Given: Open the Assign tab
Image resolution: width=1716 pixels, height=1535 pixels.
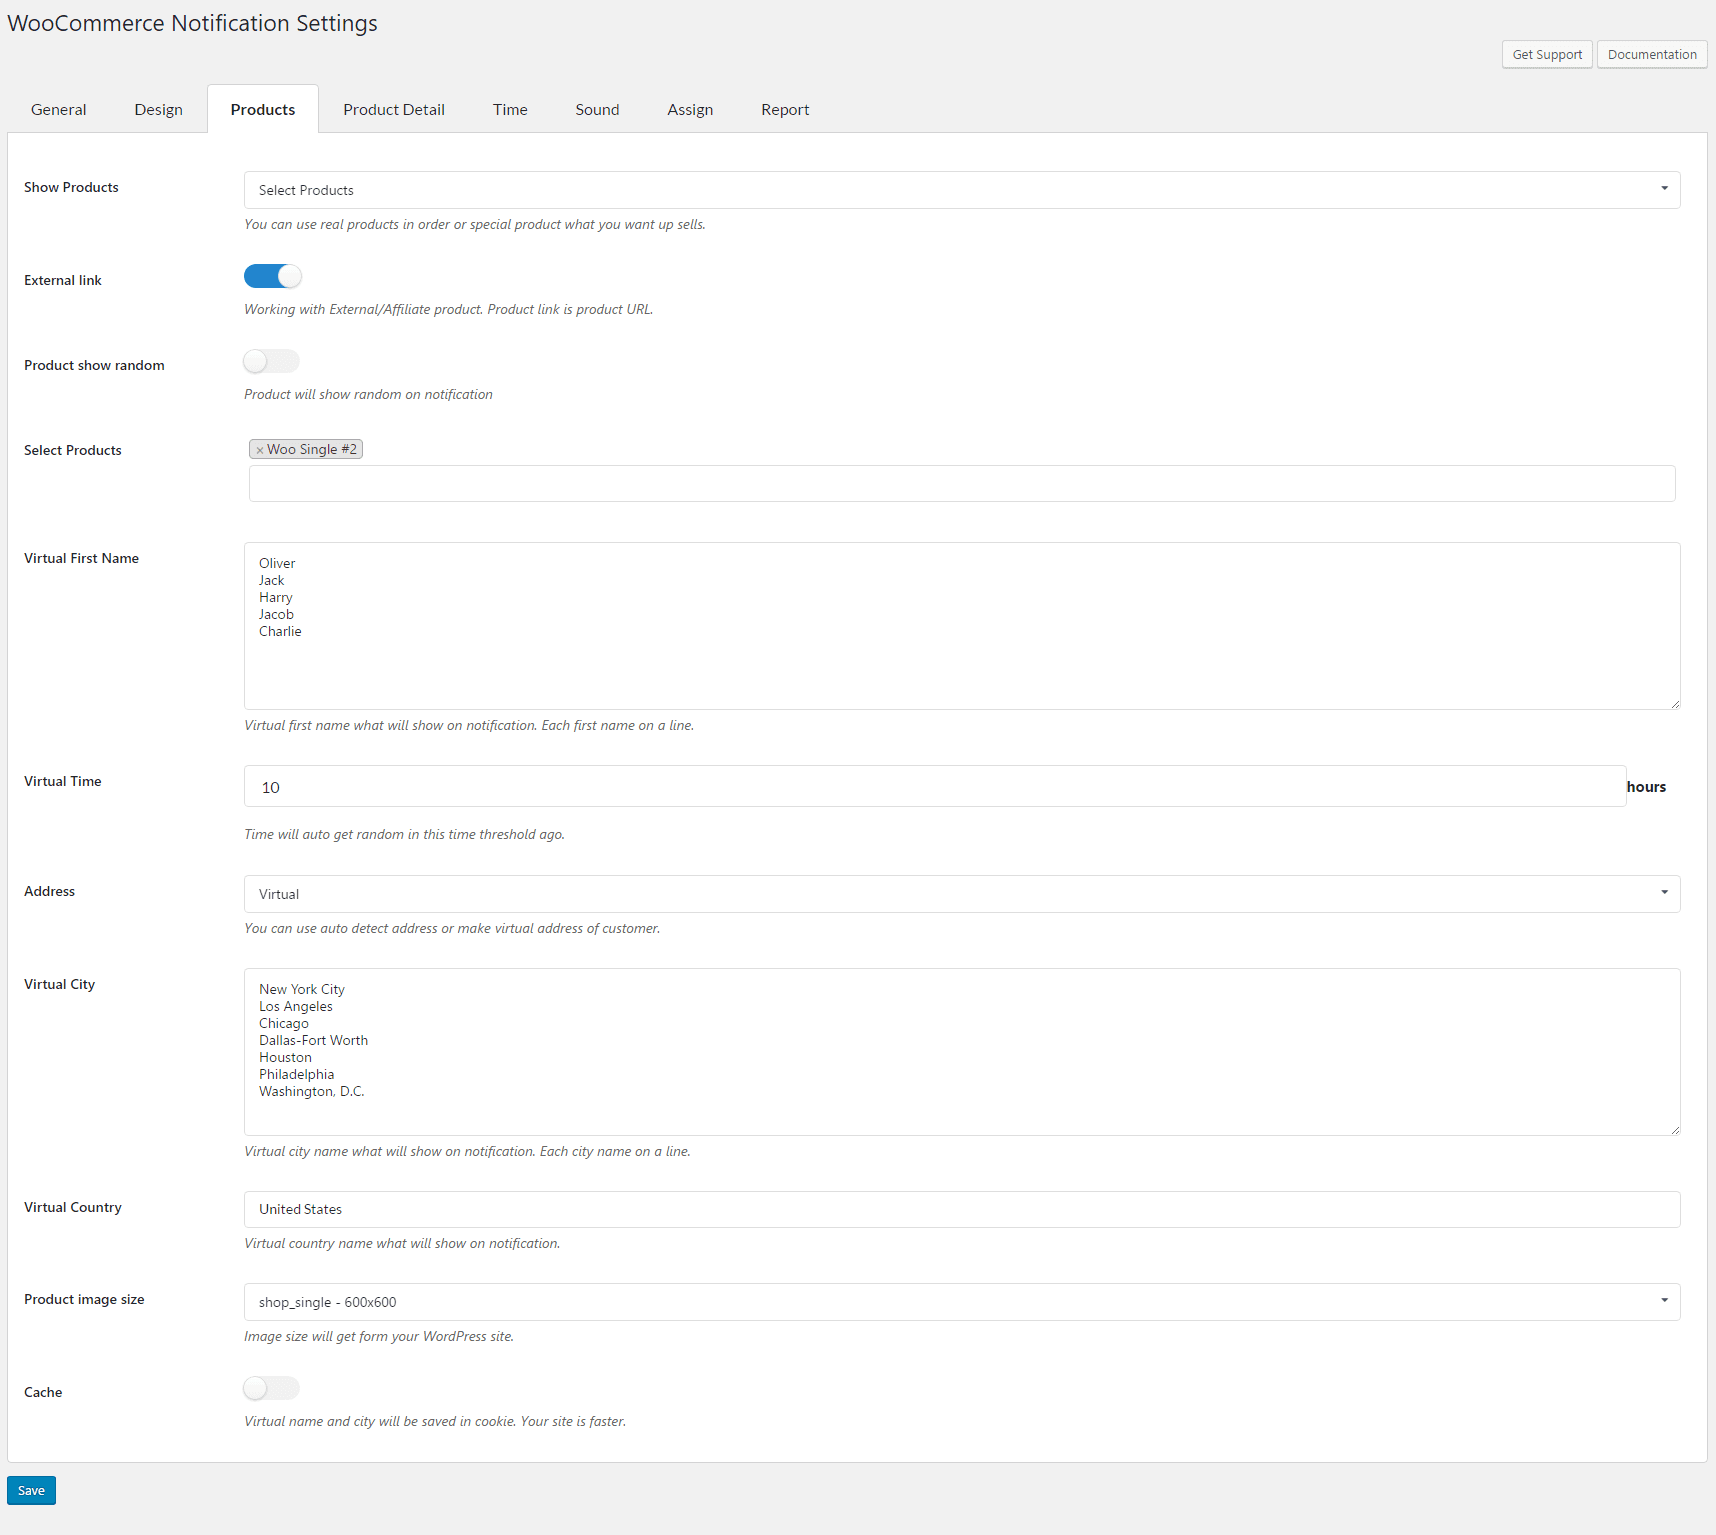Looking at the screenshot, I should [x=690, y=109].
